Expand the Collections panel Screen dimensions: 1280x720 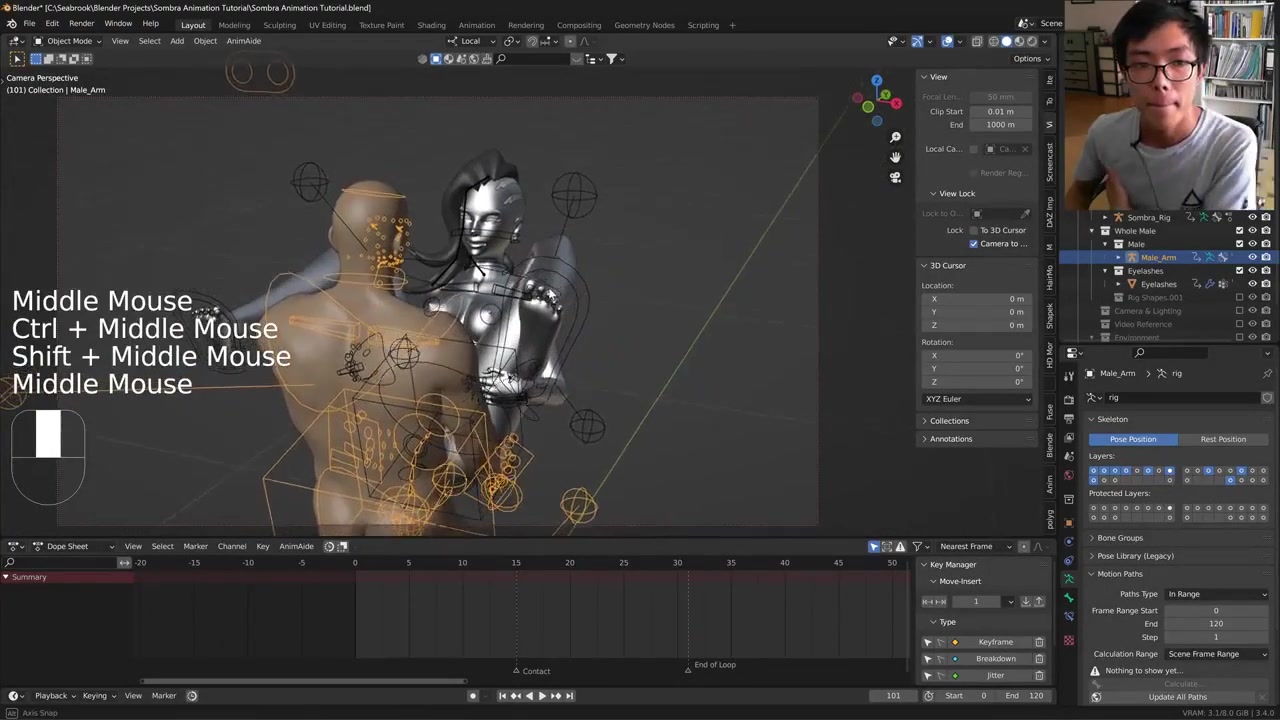tap(948, 421)
